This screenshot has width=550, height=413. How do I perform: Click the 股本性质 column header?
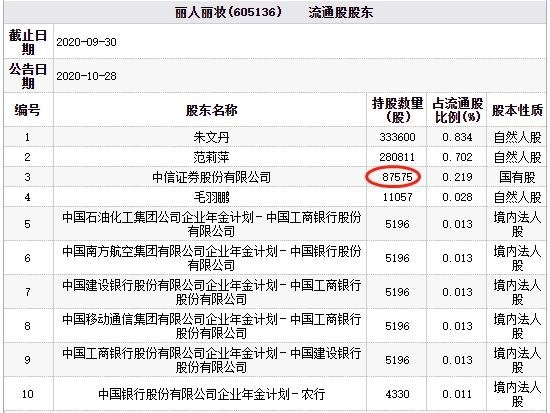[517, 110]
